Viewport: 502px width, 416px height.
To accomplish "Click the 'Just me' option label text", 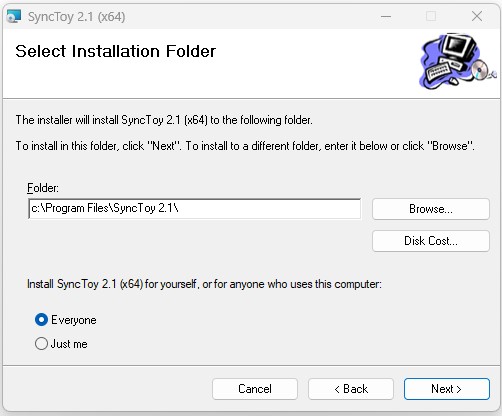I will tap(69, 344).
